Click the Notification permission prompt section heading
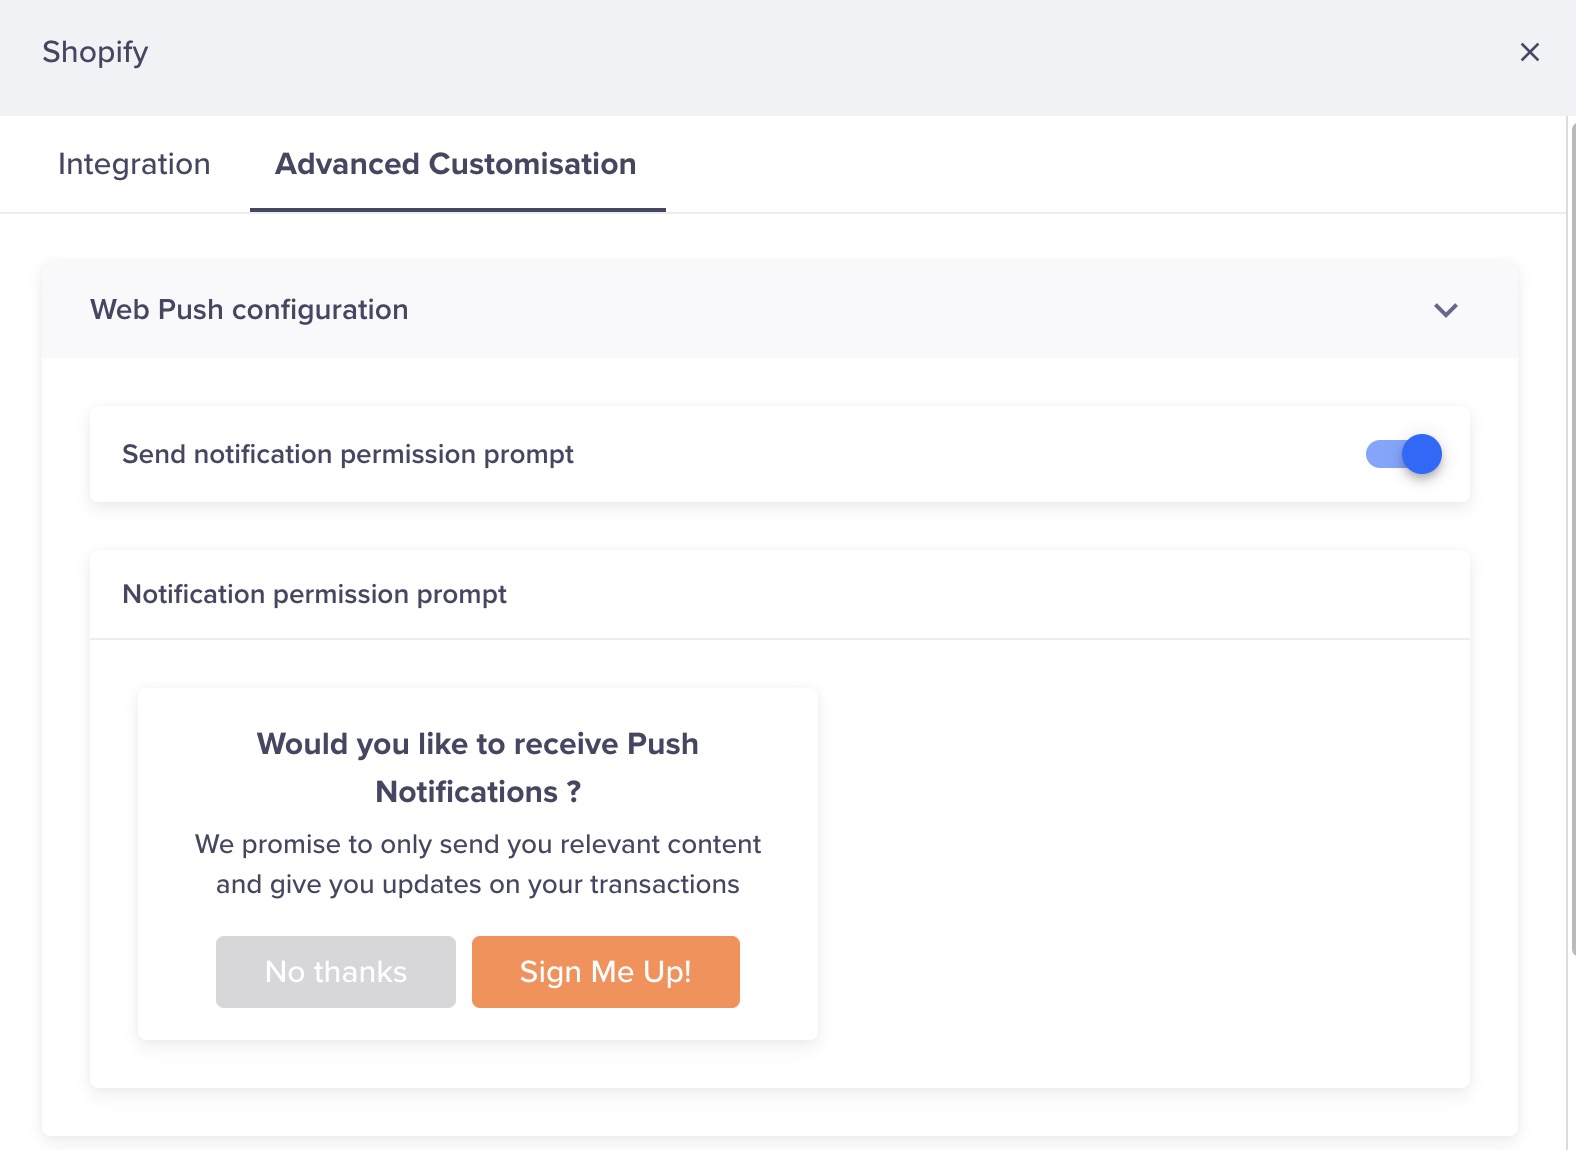The height and width of the screenshot is (1150, 1576). pos(314,594)
